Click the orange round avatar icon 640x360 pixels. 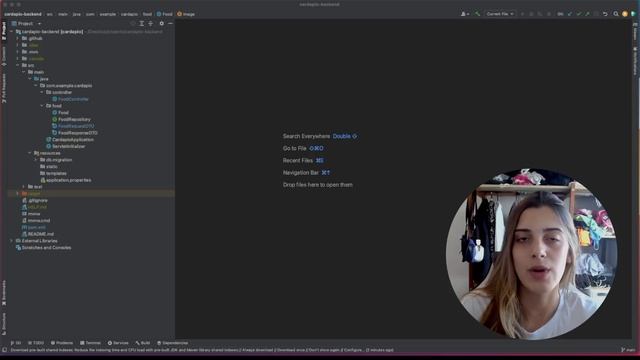tap(624, 14)
